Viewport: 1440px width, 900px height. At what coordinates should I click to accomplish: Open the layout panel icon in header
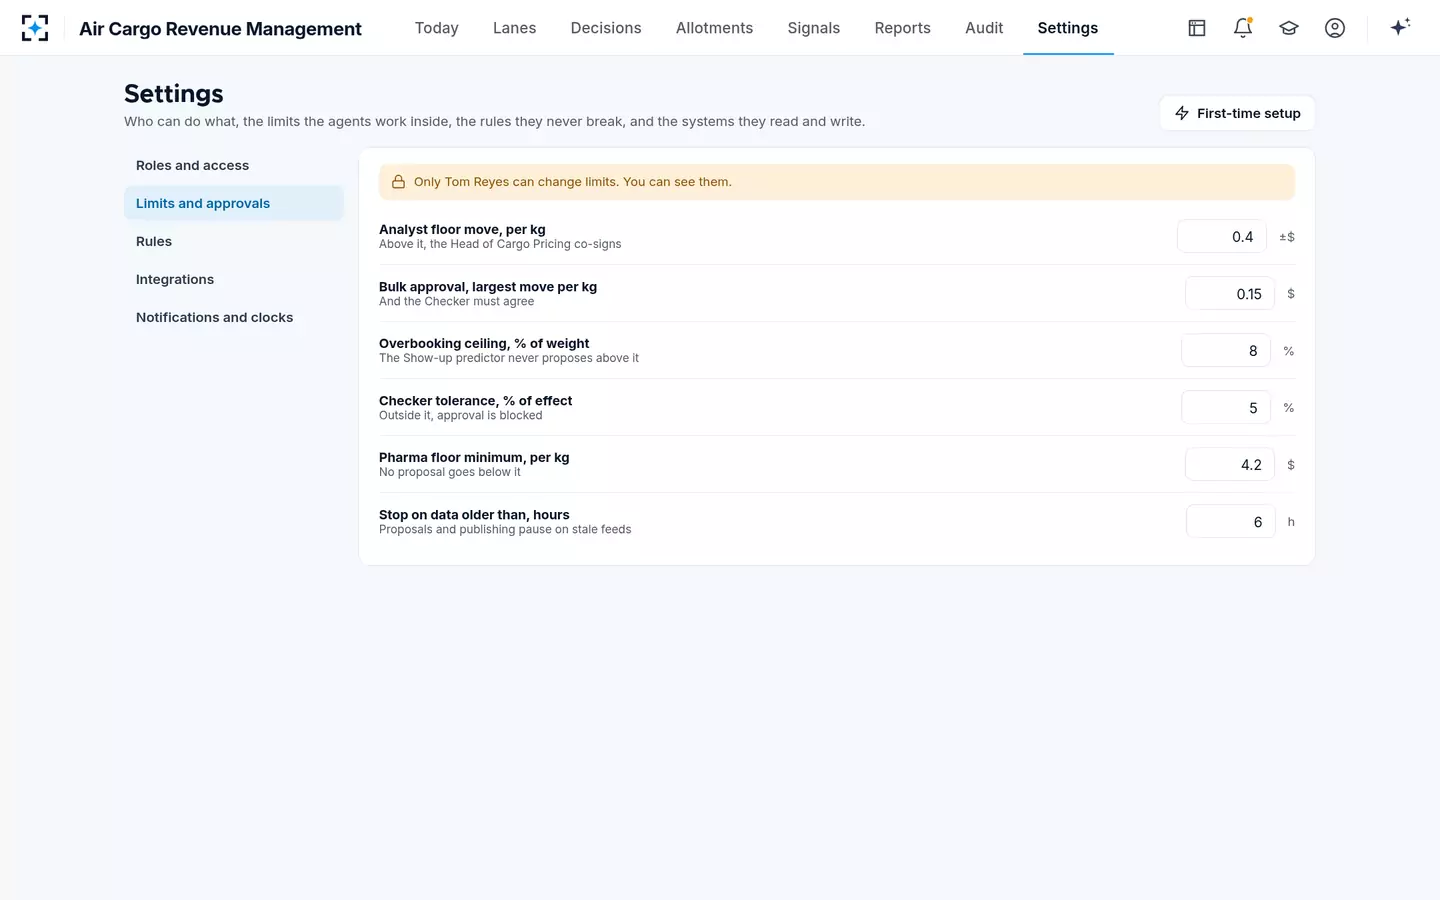pyautogui.click(x=1197, y=28)
